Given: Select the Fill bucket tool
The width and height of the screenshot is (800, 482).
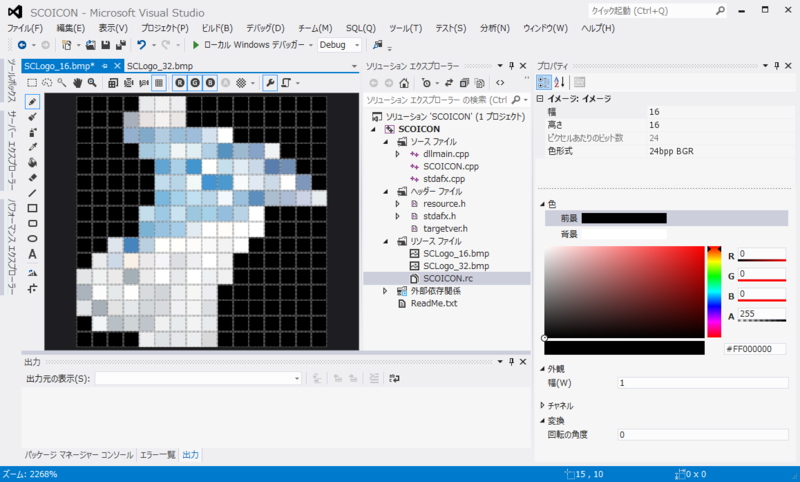Looking at the screenshot, I should (x=32, y=163).
